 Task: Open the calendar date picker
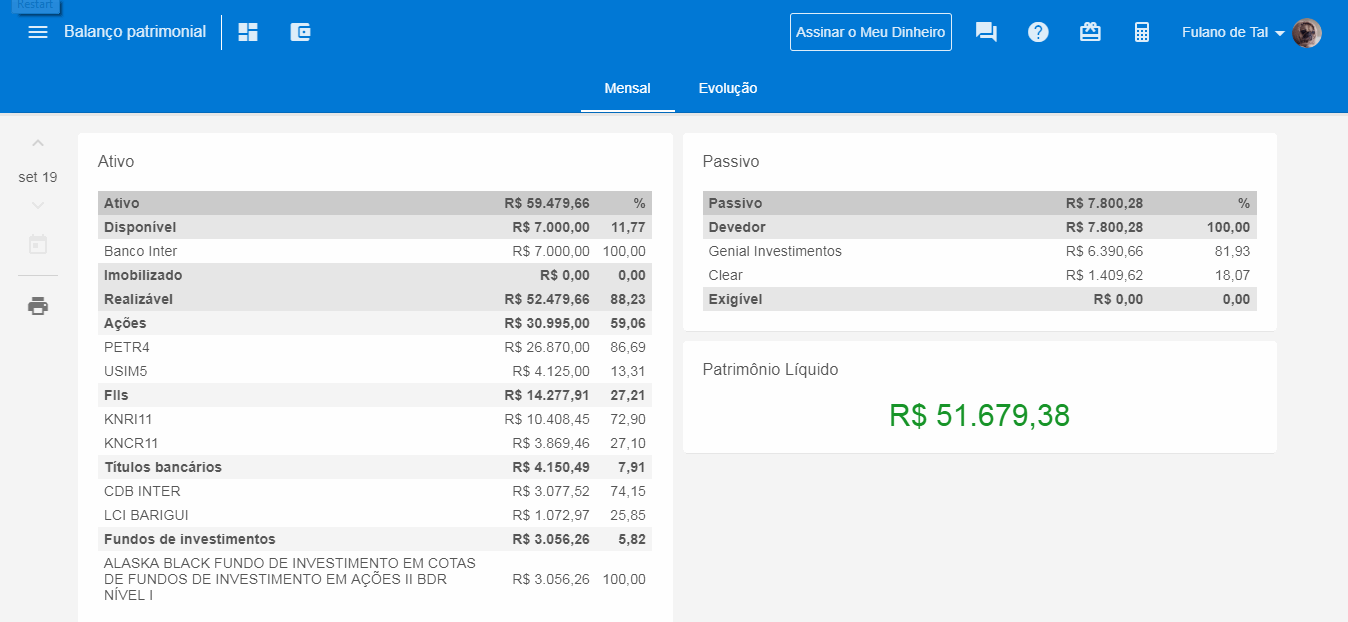(38, 244)
